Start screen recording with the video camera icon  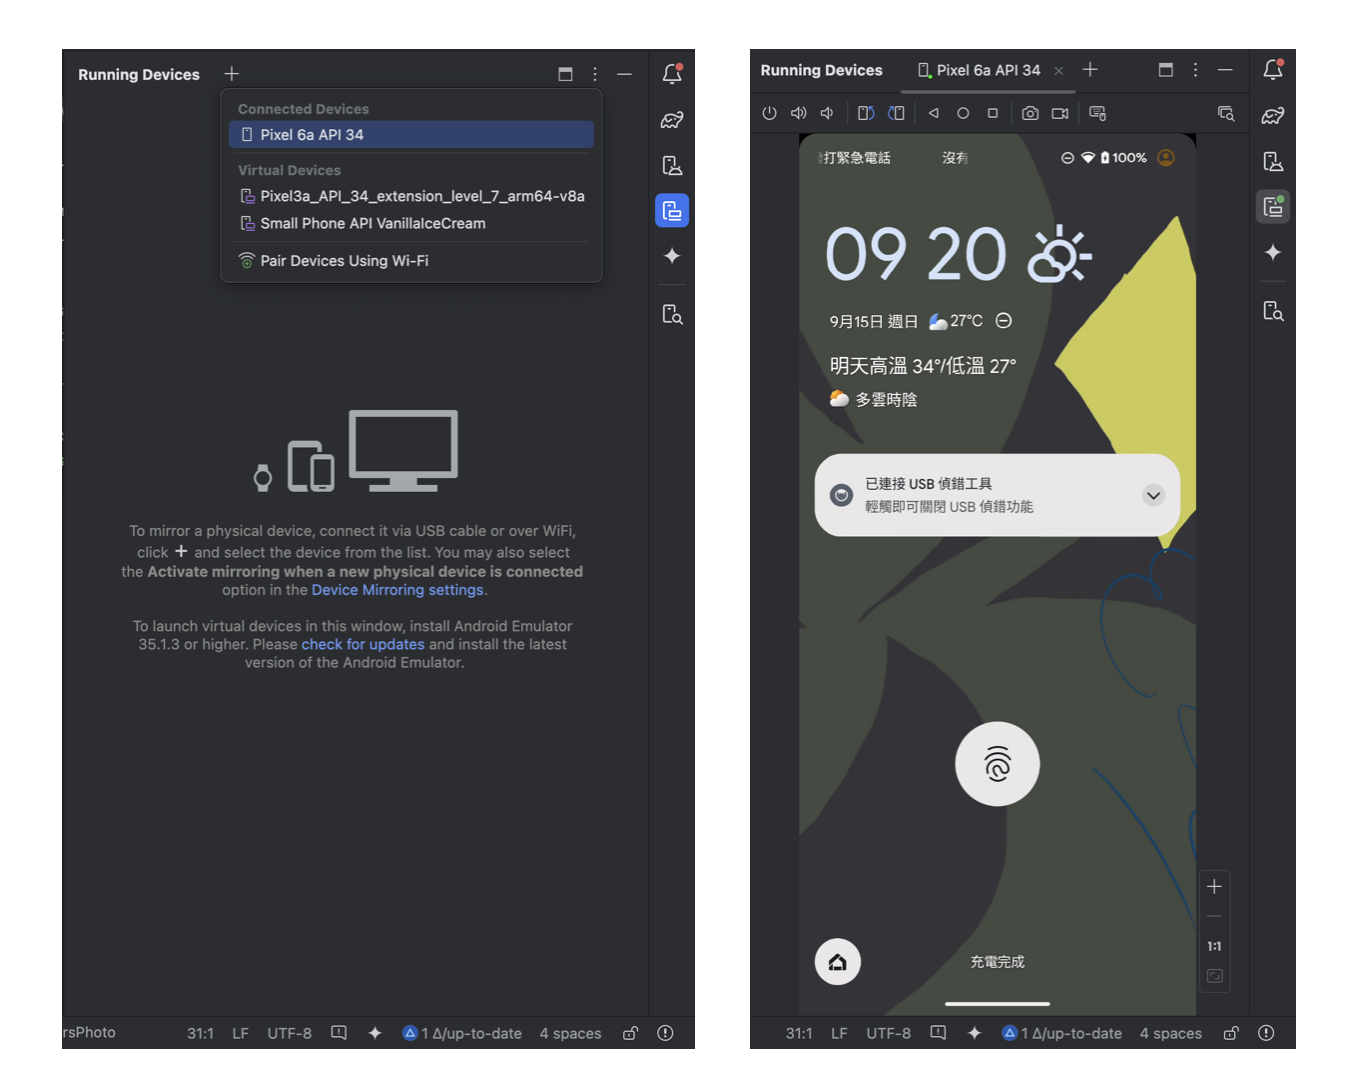(1060, 113)
